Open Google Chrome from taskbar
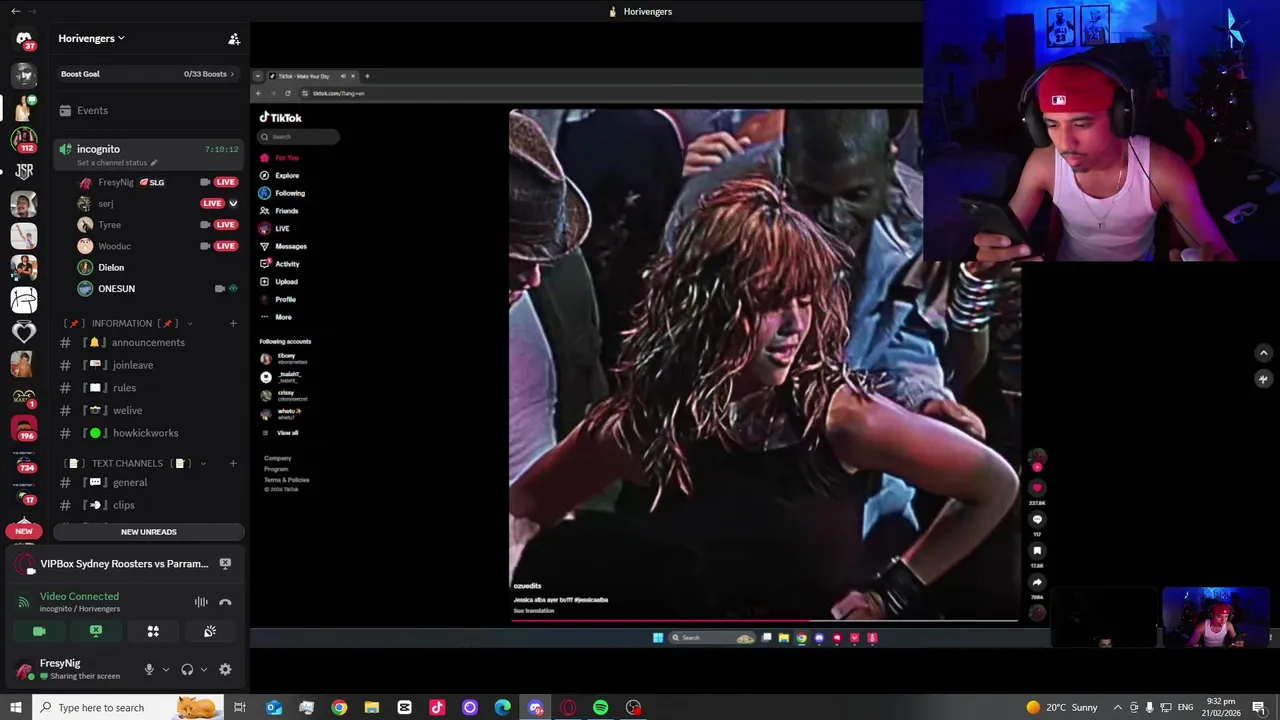This screenshot has height=720, width=1280. click(x=339, y=707)
